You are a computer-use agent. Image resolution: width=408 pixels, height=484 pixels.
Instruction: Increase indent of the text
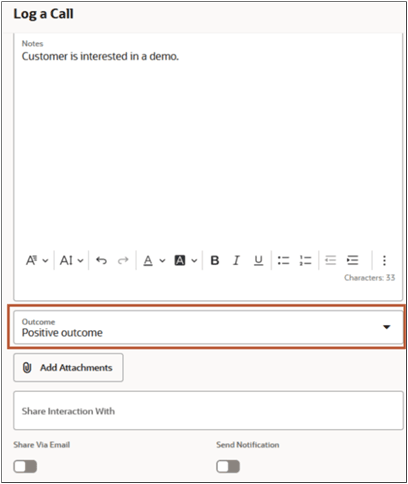[x=352, y=260]
